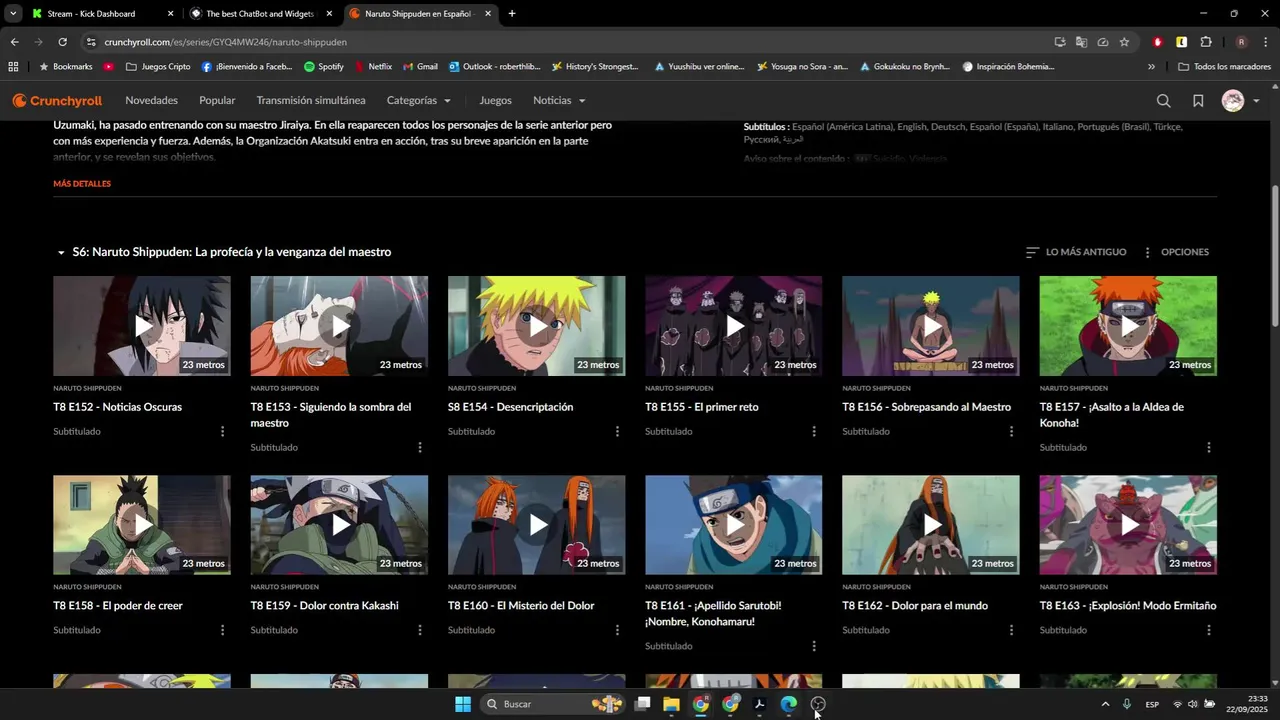
Task: Open the Windows Start menu
Action: [x=463, y=704]
